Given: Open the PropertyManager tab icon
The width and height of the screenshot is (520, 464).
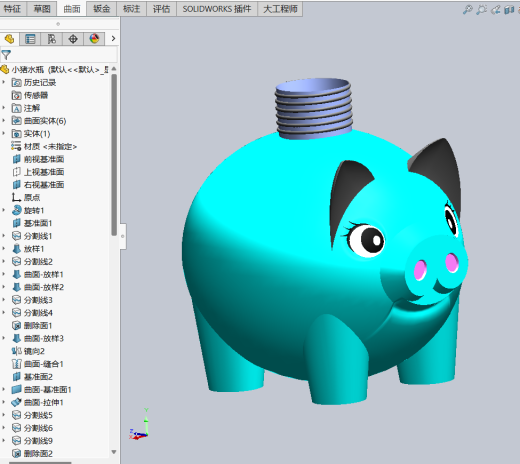Looking at the screenshot, I should click(30, 39).
